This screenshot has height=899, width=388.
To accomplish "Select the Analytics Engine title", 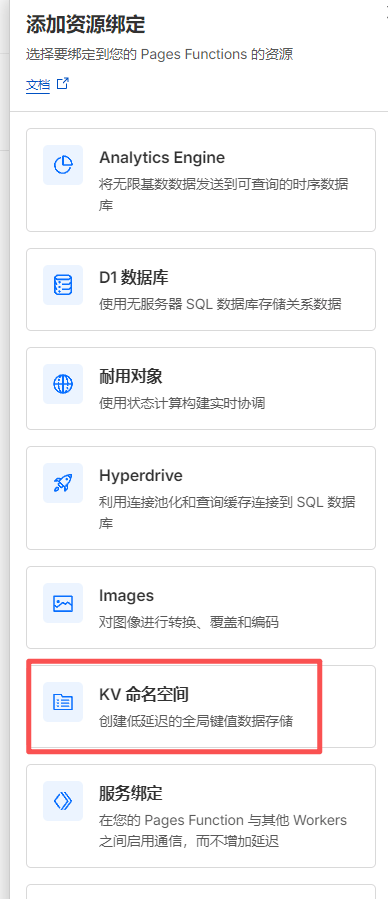I will pos(162,157).
